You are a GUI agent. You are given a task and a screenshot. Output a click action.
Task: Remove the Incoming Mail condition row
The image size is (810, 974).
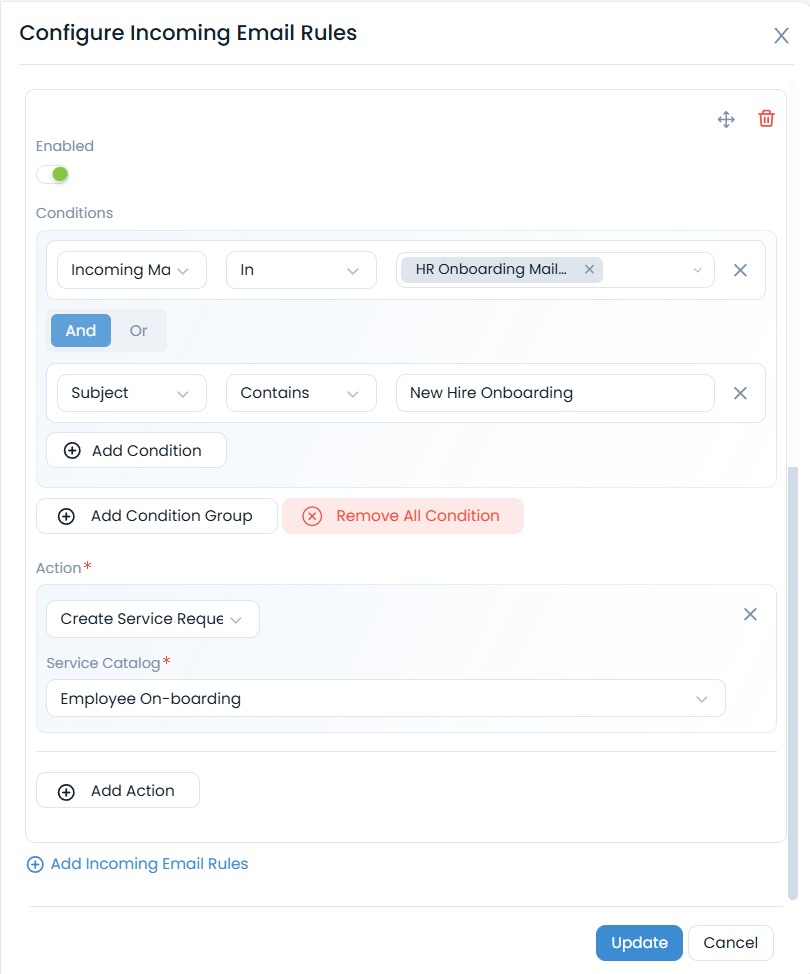point(740,270)
